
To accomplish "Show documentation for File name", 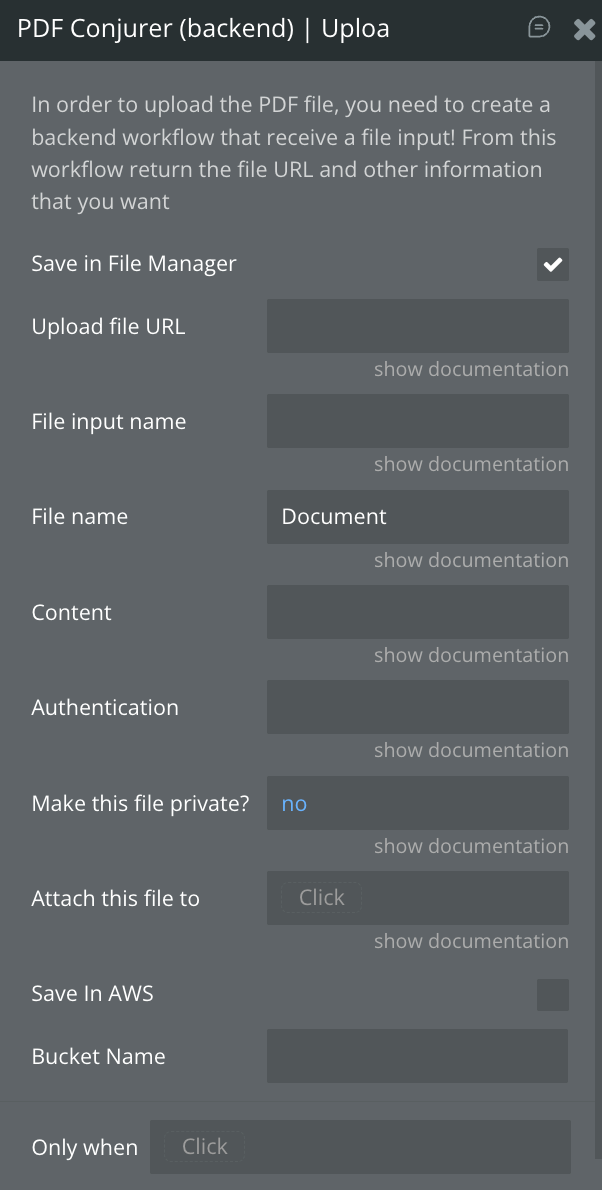I will click(x=471, y=560).
